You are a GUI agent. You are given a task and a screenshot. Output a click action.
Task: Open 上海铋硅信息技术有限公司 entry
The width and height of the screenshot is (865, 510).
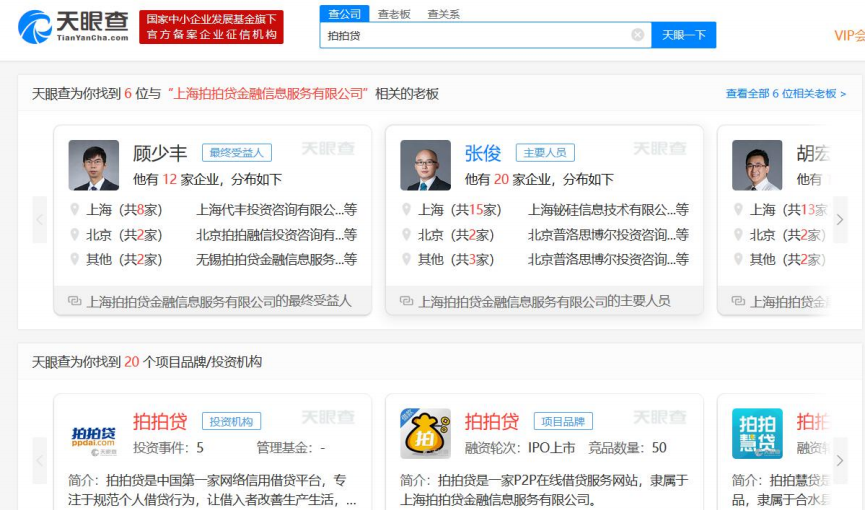point(608,210)
